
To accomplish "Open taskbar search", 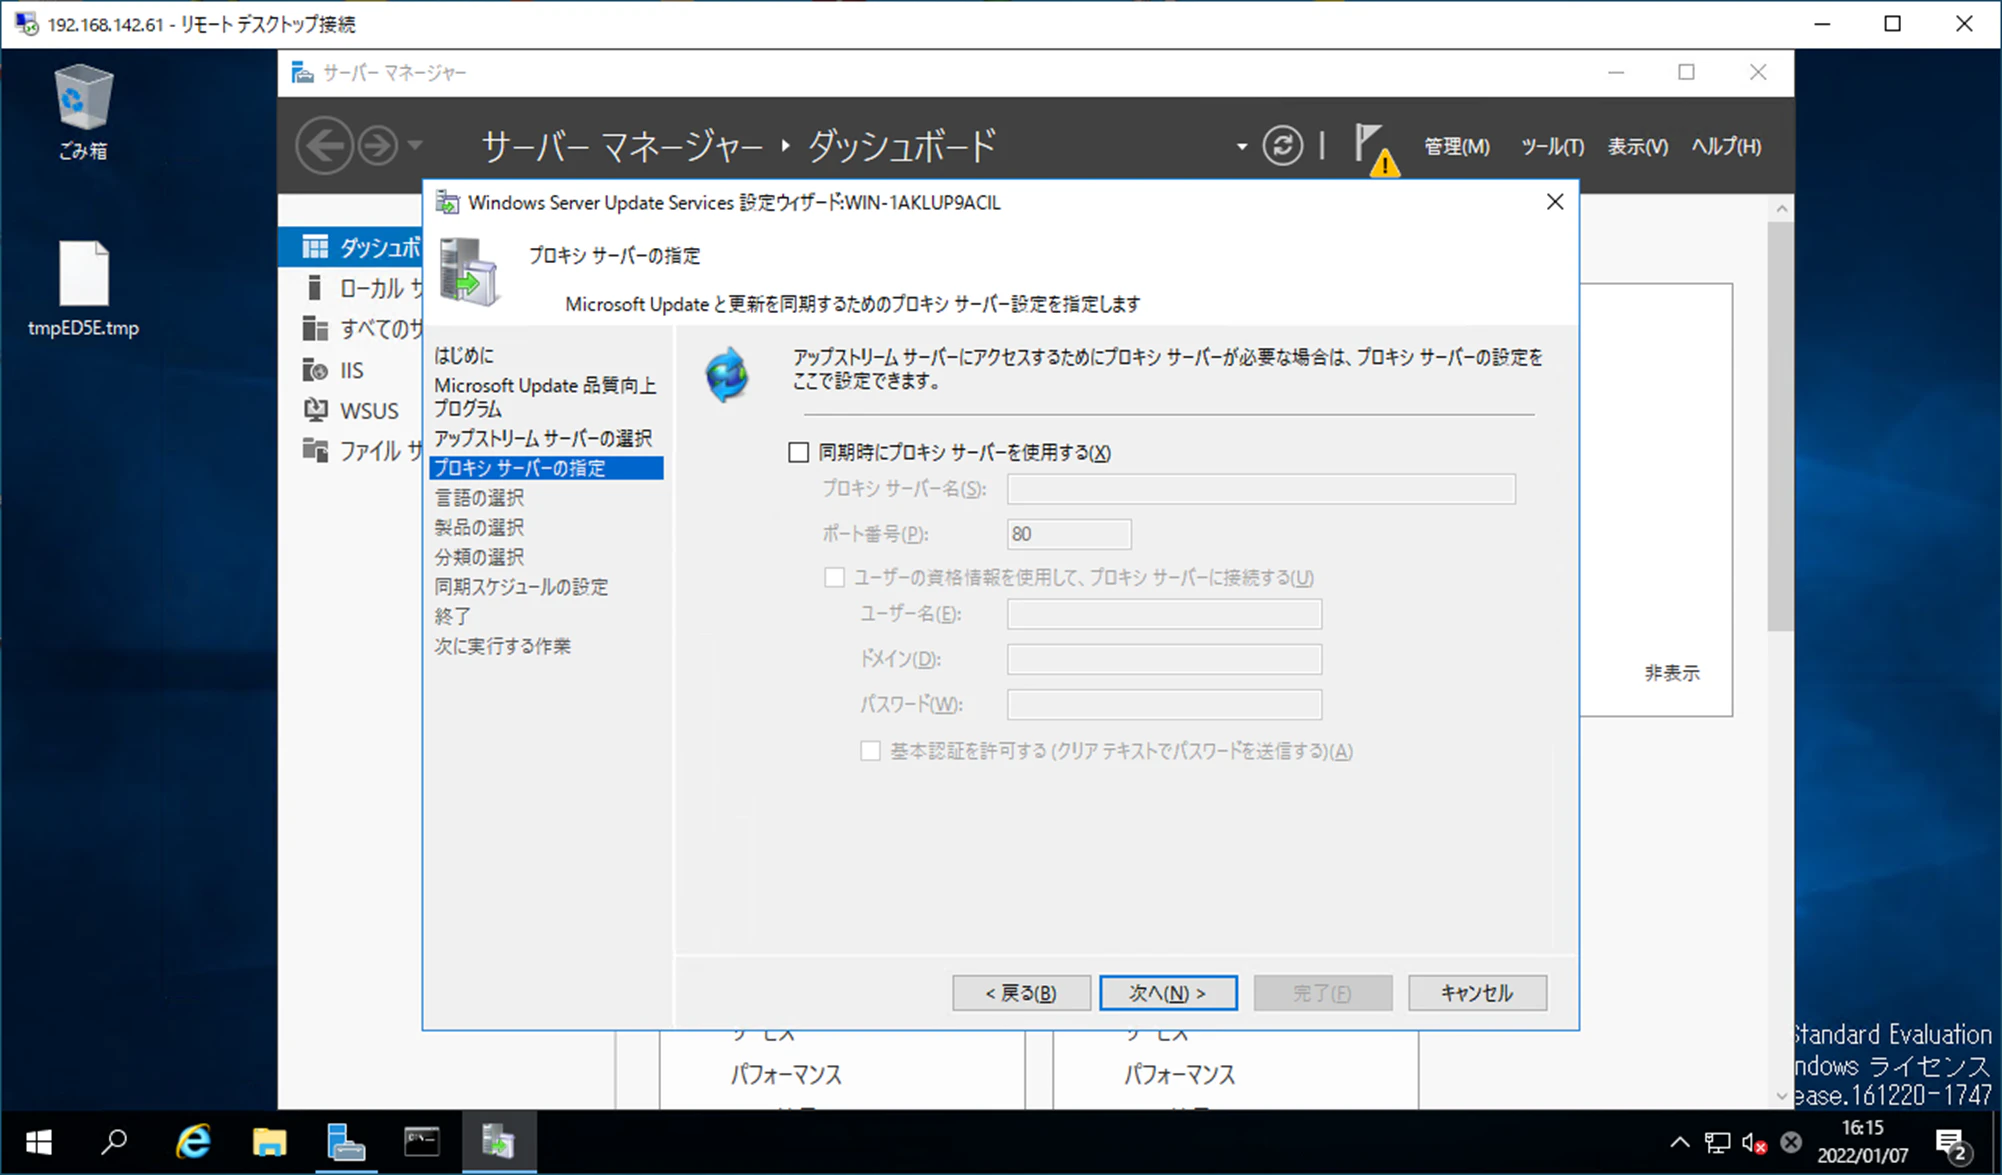I will (115, 1142).
